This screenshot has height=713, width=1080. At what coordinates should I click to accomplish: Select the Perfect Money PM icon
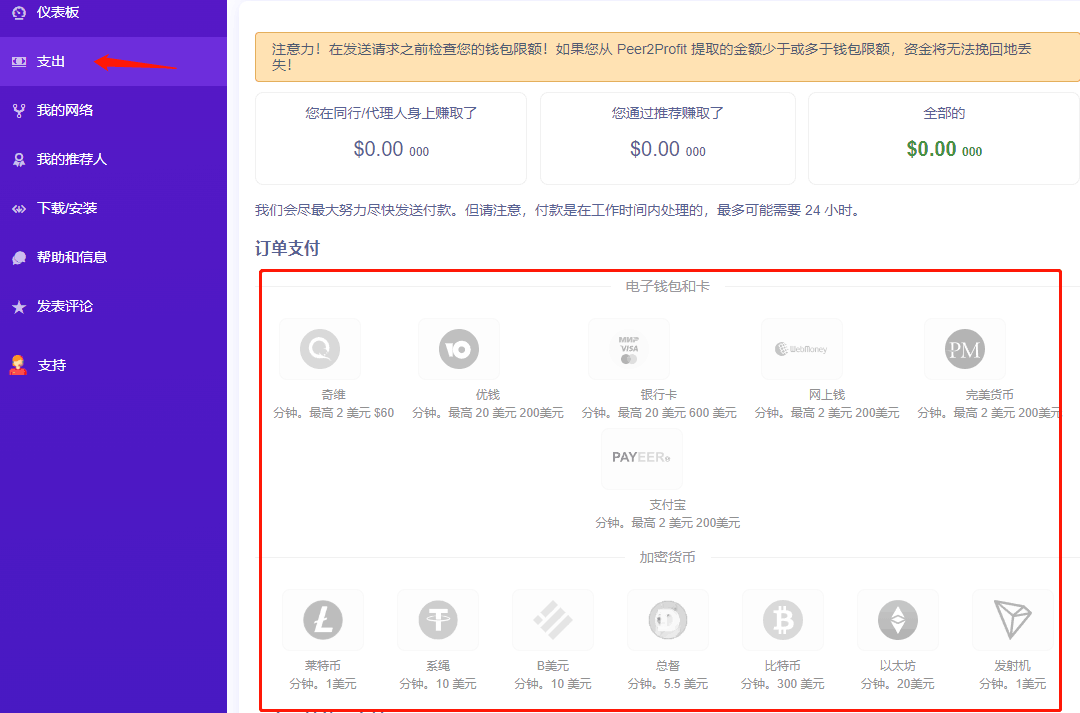[964, 349]
